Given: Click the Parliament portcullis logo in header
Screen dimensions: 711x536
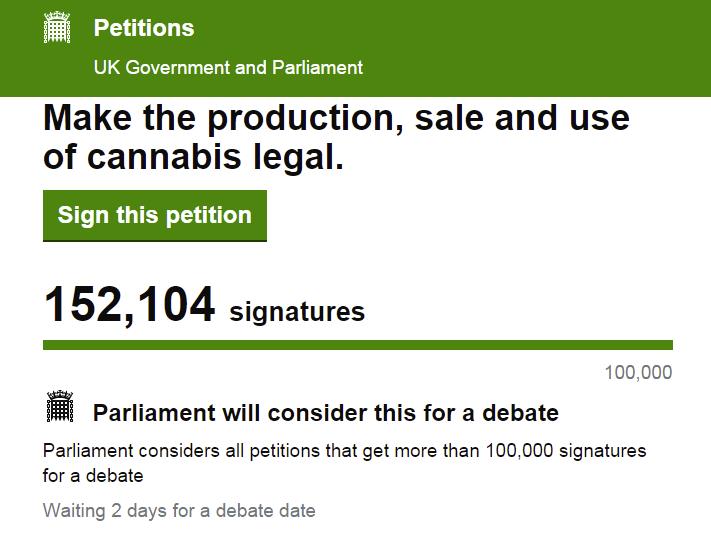Looking at the screenshot, I should click(58, 28).
